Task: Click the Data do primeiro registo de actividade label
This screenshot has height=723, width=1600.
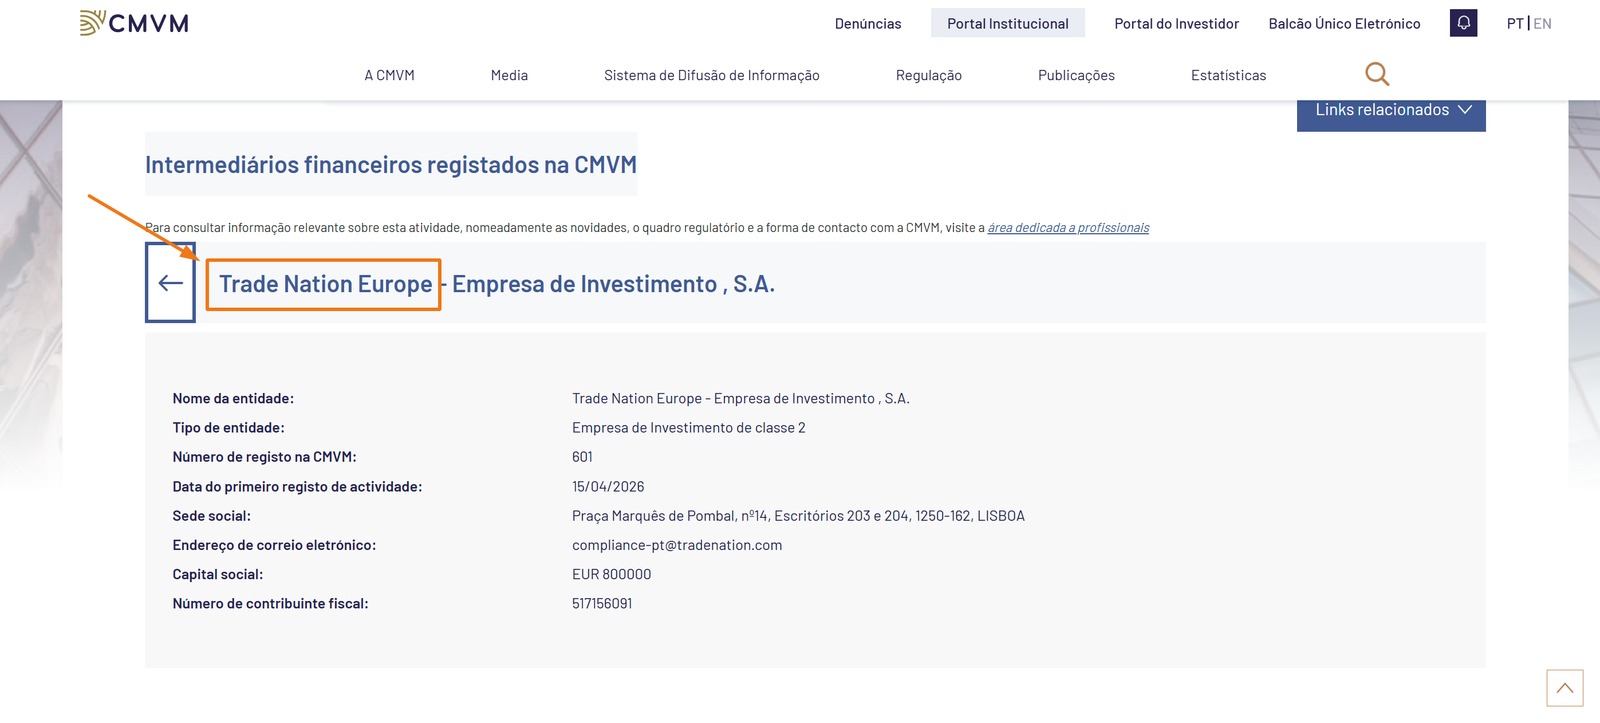Action: pos(297,487)
